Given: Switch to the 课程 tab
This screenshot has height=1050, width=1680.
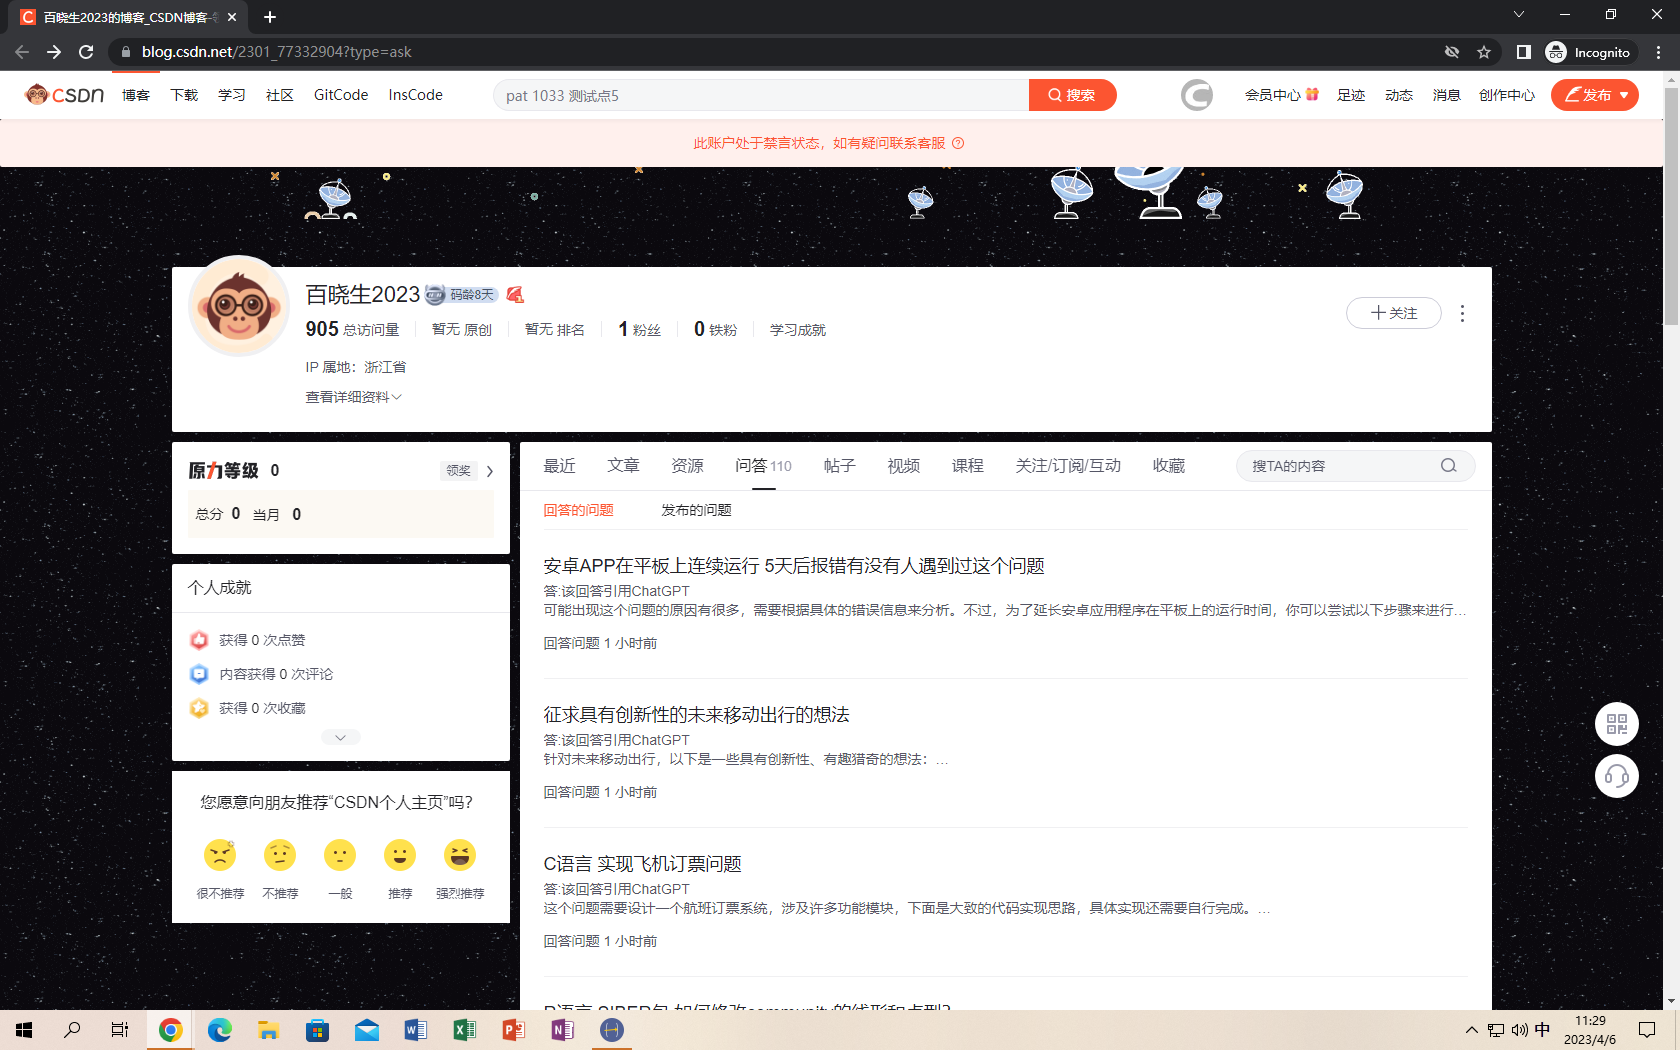Looking at the screenshot, I should pyautogui.click(x=967, y=466).
